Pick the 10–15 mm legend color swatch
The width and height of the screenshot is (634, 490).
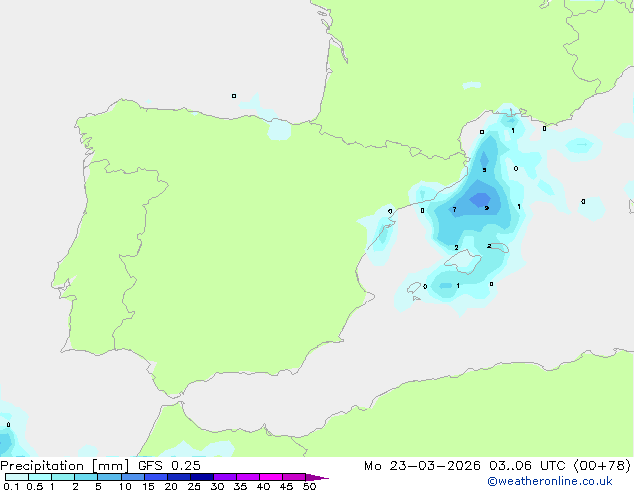point(132,477)
